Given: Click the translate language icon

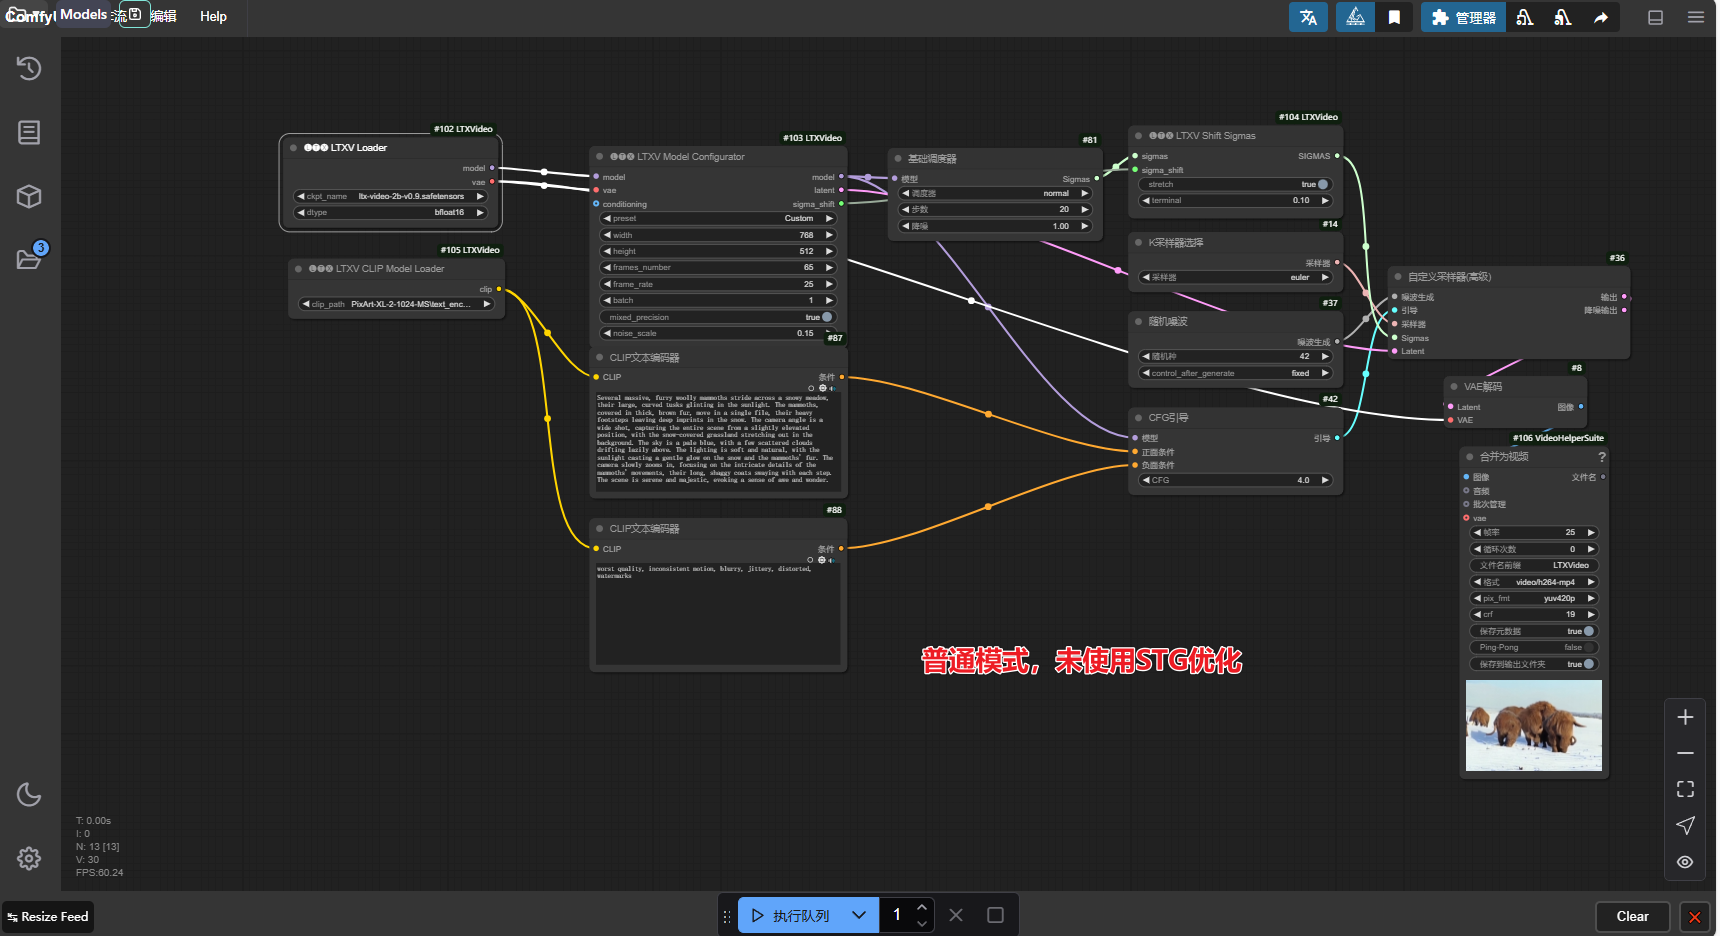Looking at the screenshot, I should click(1308, 17).
